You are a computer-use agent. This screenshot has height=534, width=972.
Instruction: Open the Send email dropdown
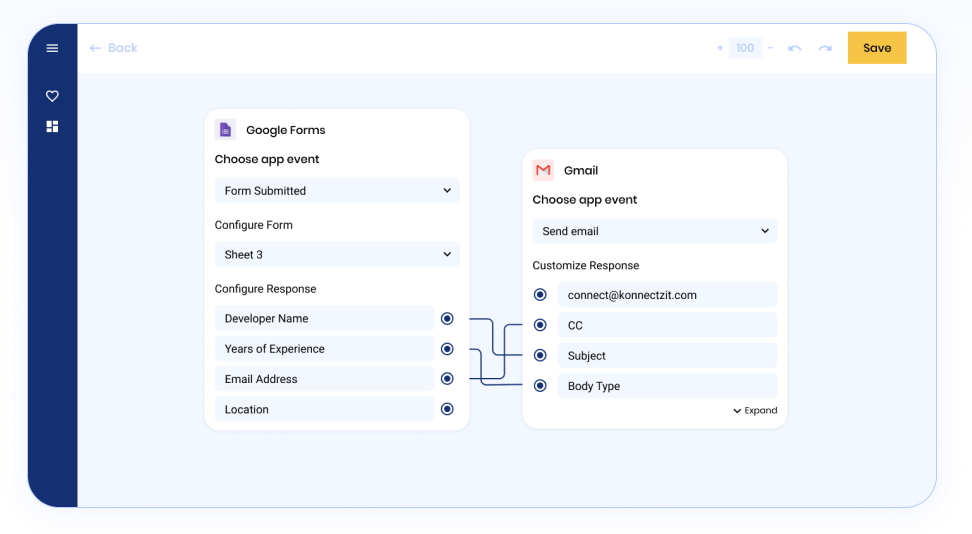[655, 231]
